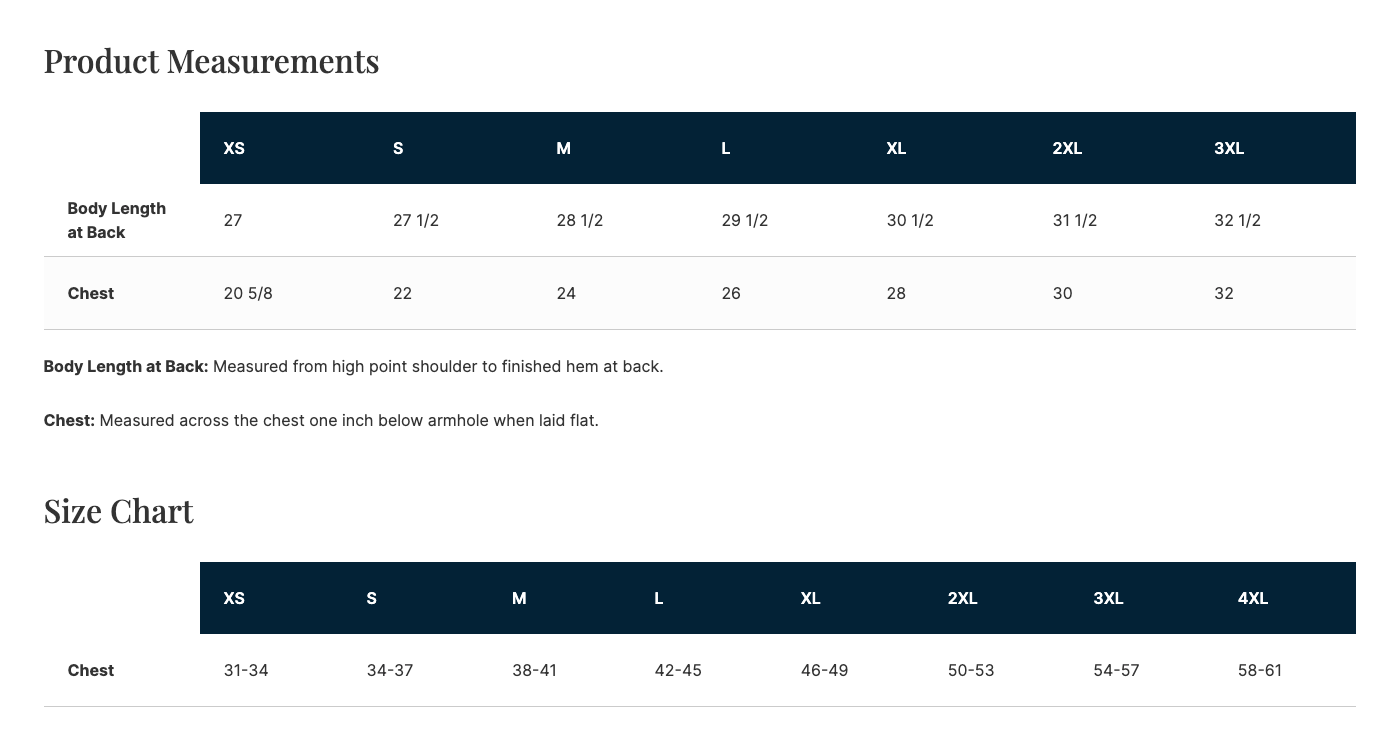Select the 50-53 chest range for 2XL
Viewport: 1396px width, 738px height.
971,670
